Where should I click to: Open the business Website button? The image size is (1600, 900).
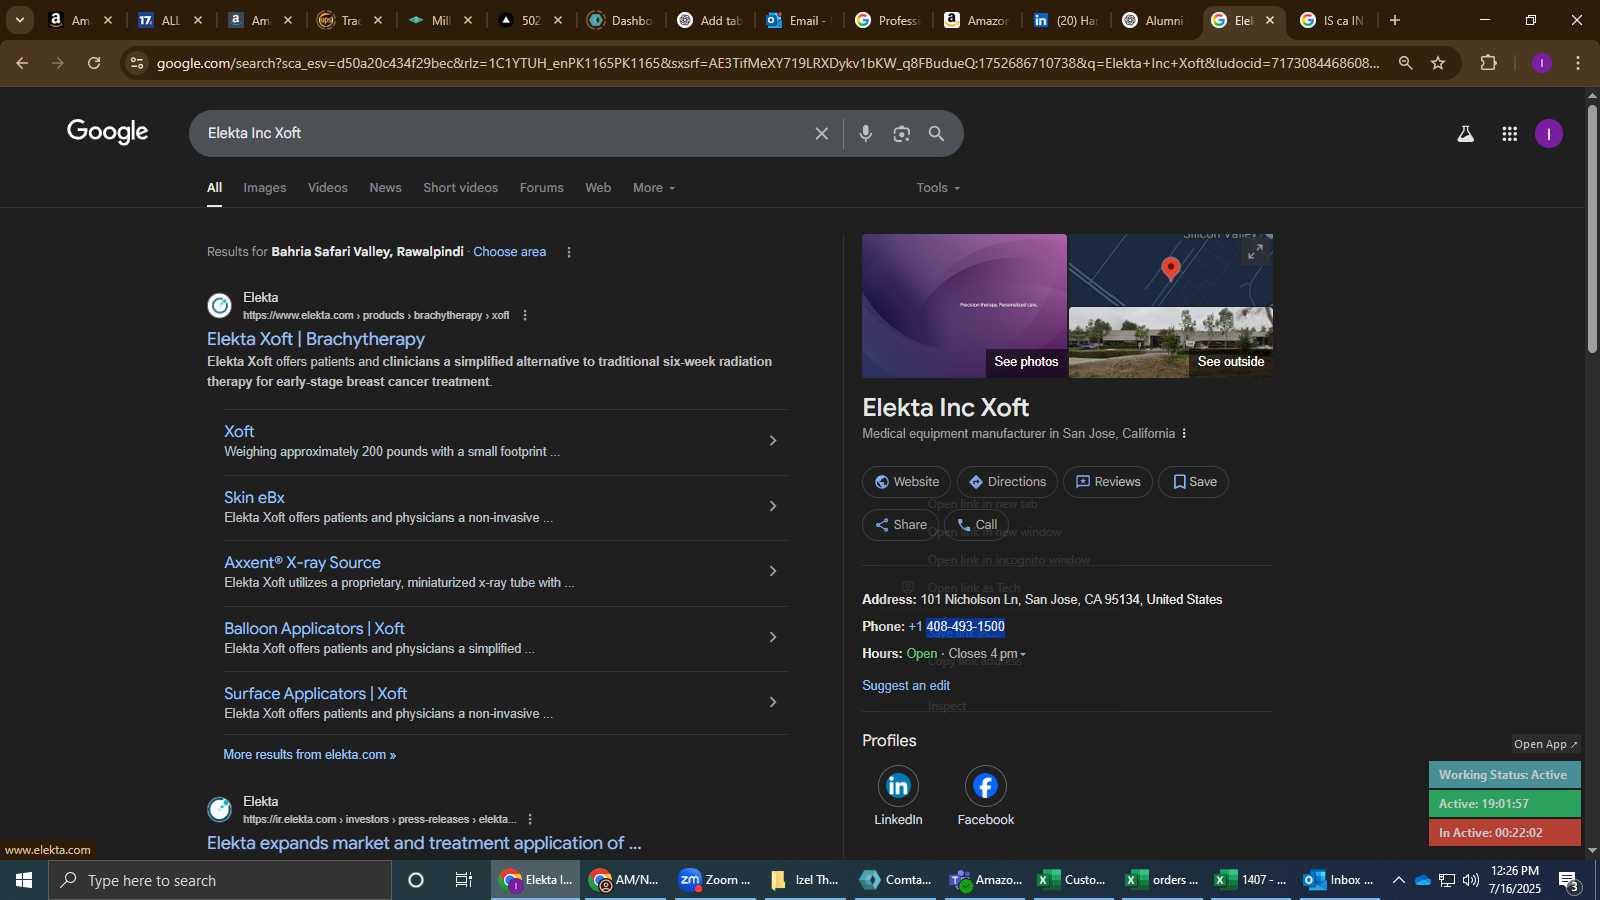point(907,482)
